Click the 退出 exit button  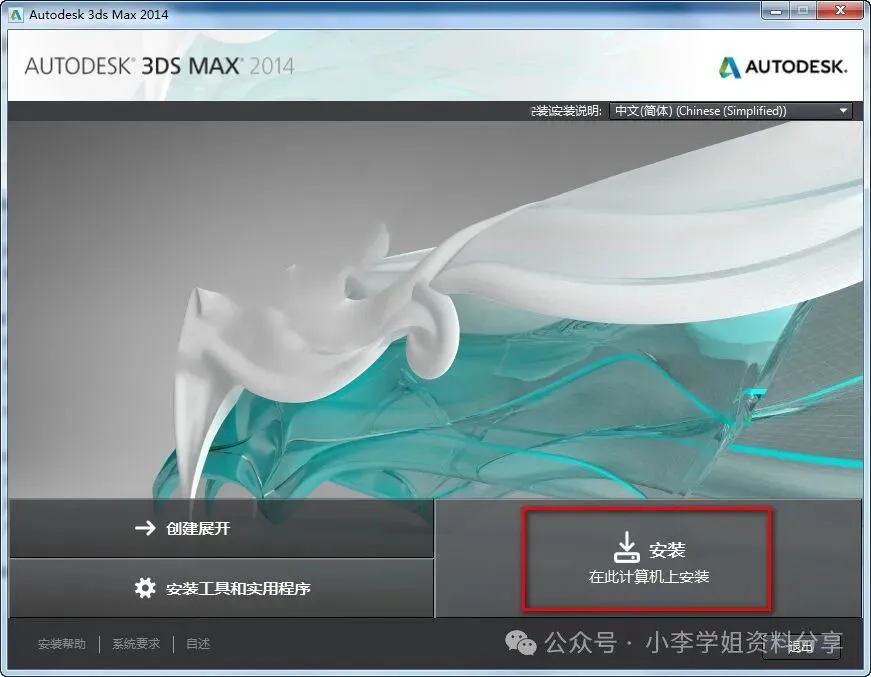tap(800, 646)
